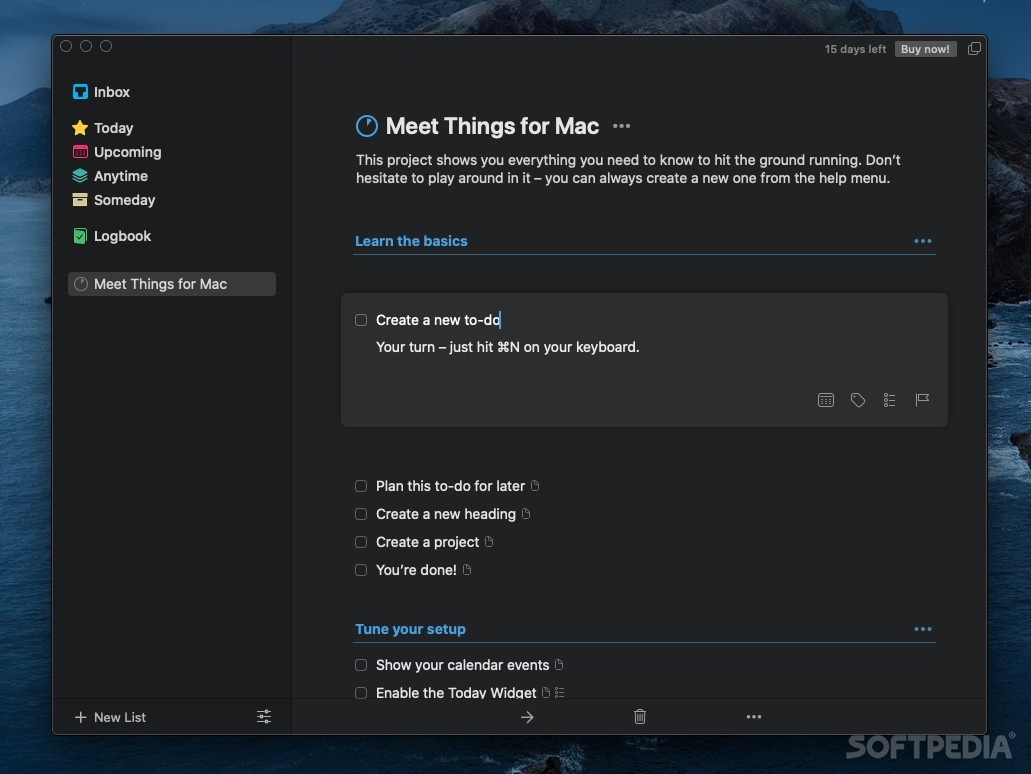1031x774 pixels.
Task: Check off Create a project
Action: (x=361, y=542)
